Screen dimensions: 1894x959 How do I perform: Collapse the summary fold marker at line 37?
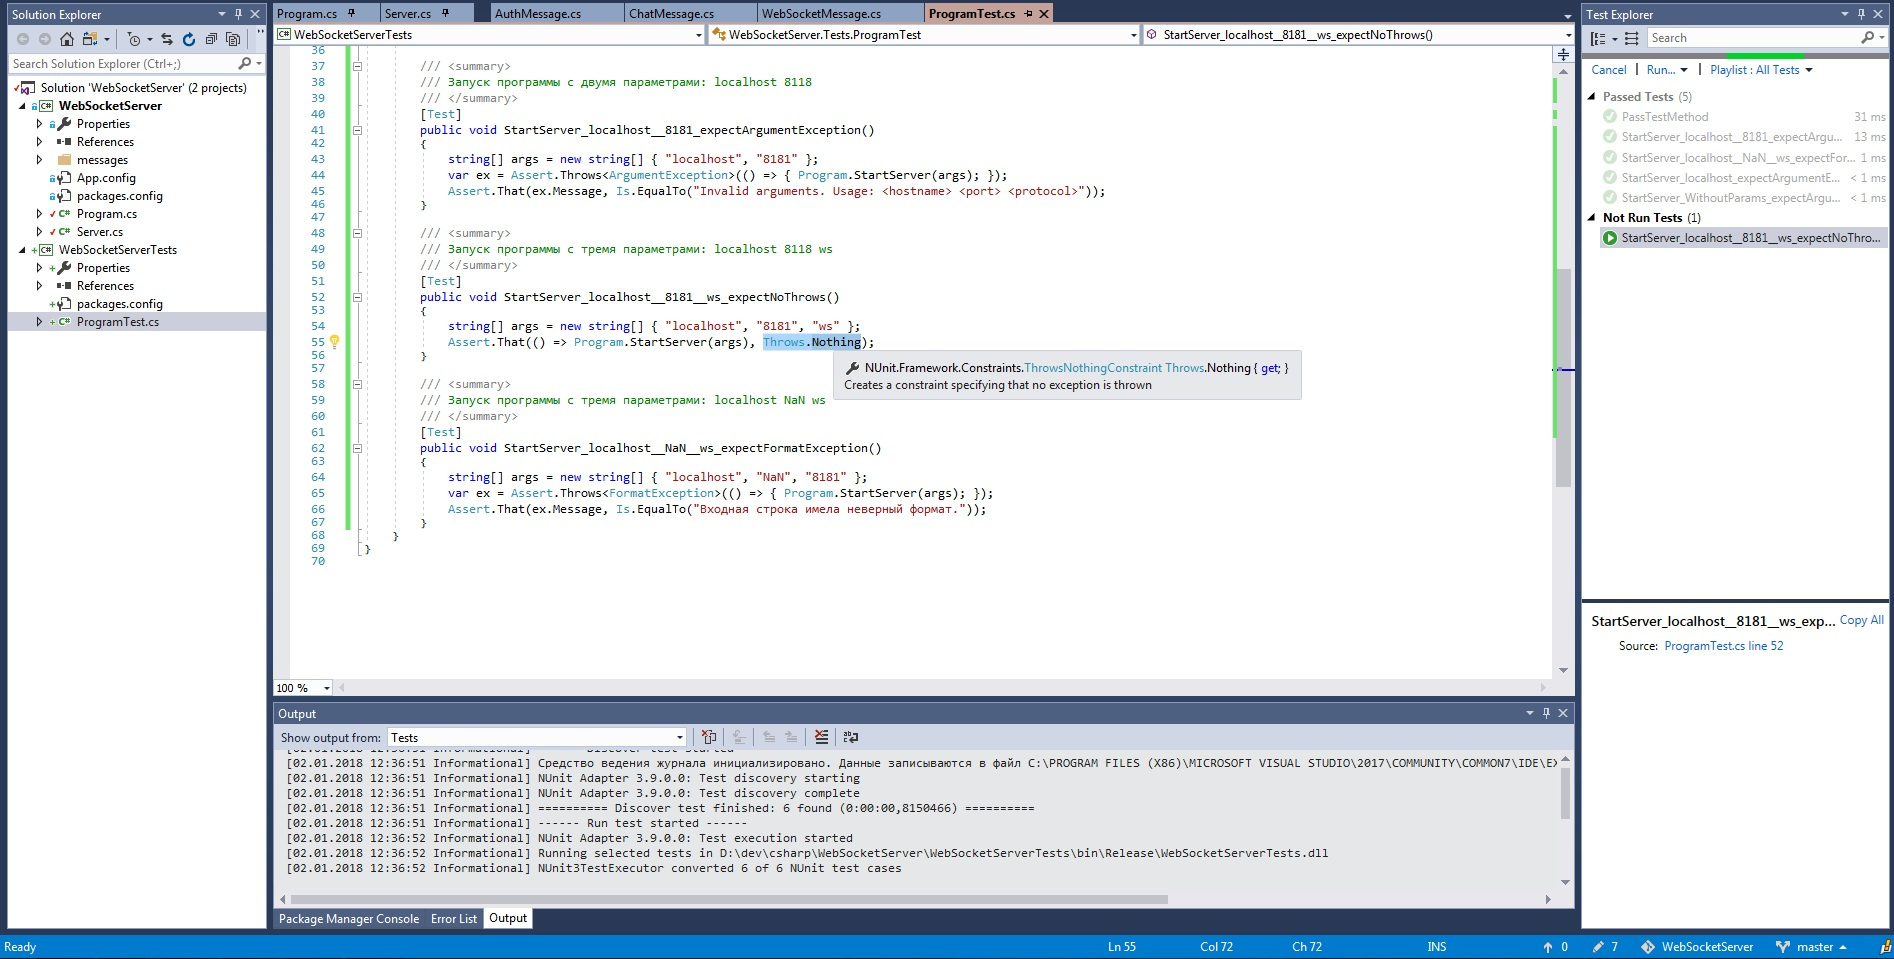(x=357, y=66)
